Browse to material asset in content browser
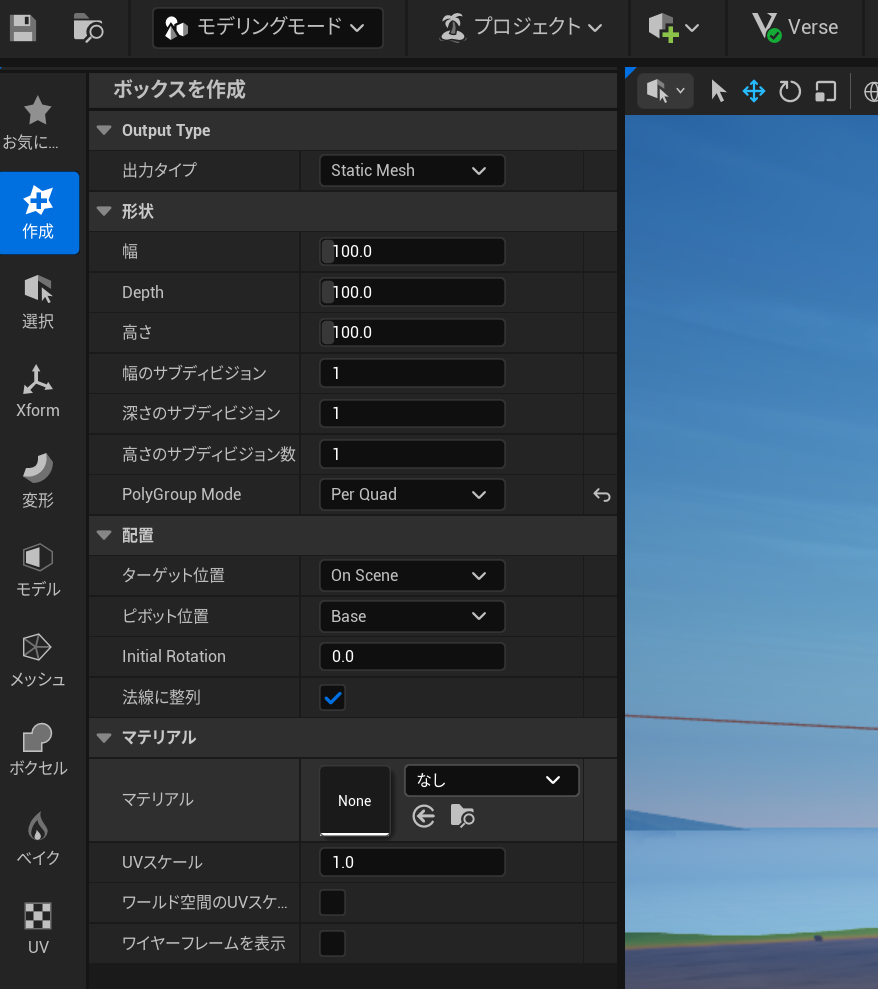This screenshot has width=878, height=989. pyautogui.click(x=462, y=817)
